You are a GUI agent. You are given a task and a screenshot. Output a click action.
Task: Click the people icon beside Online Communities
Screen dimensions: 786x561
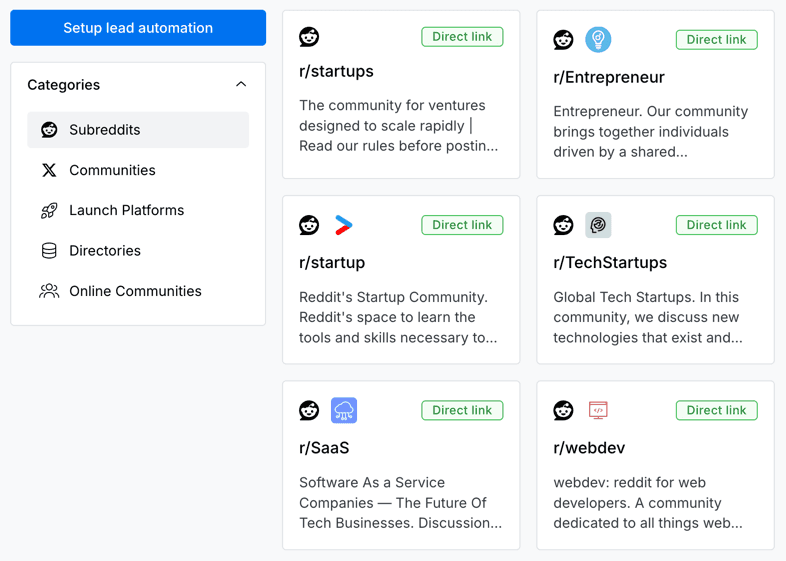point(49,291)
